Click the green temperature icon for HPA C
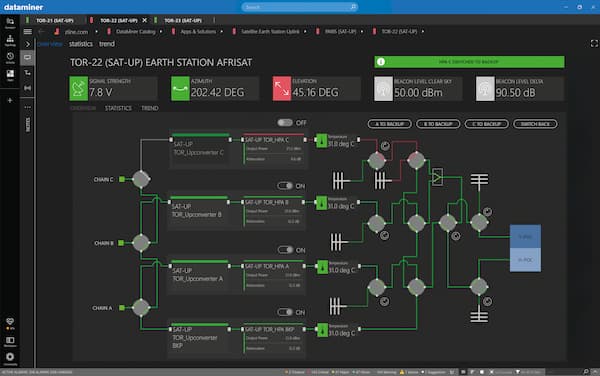 [321, 141]
